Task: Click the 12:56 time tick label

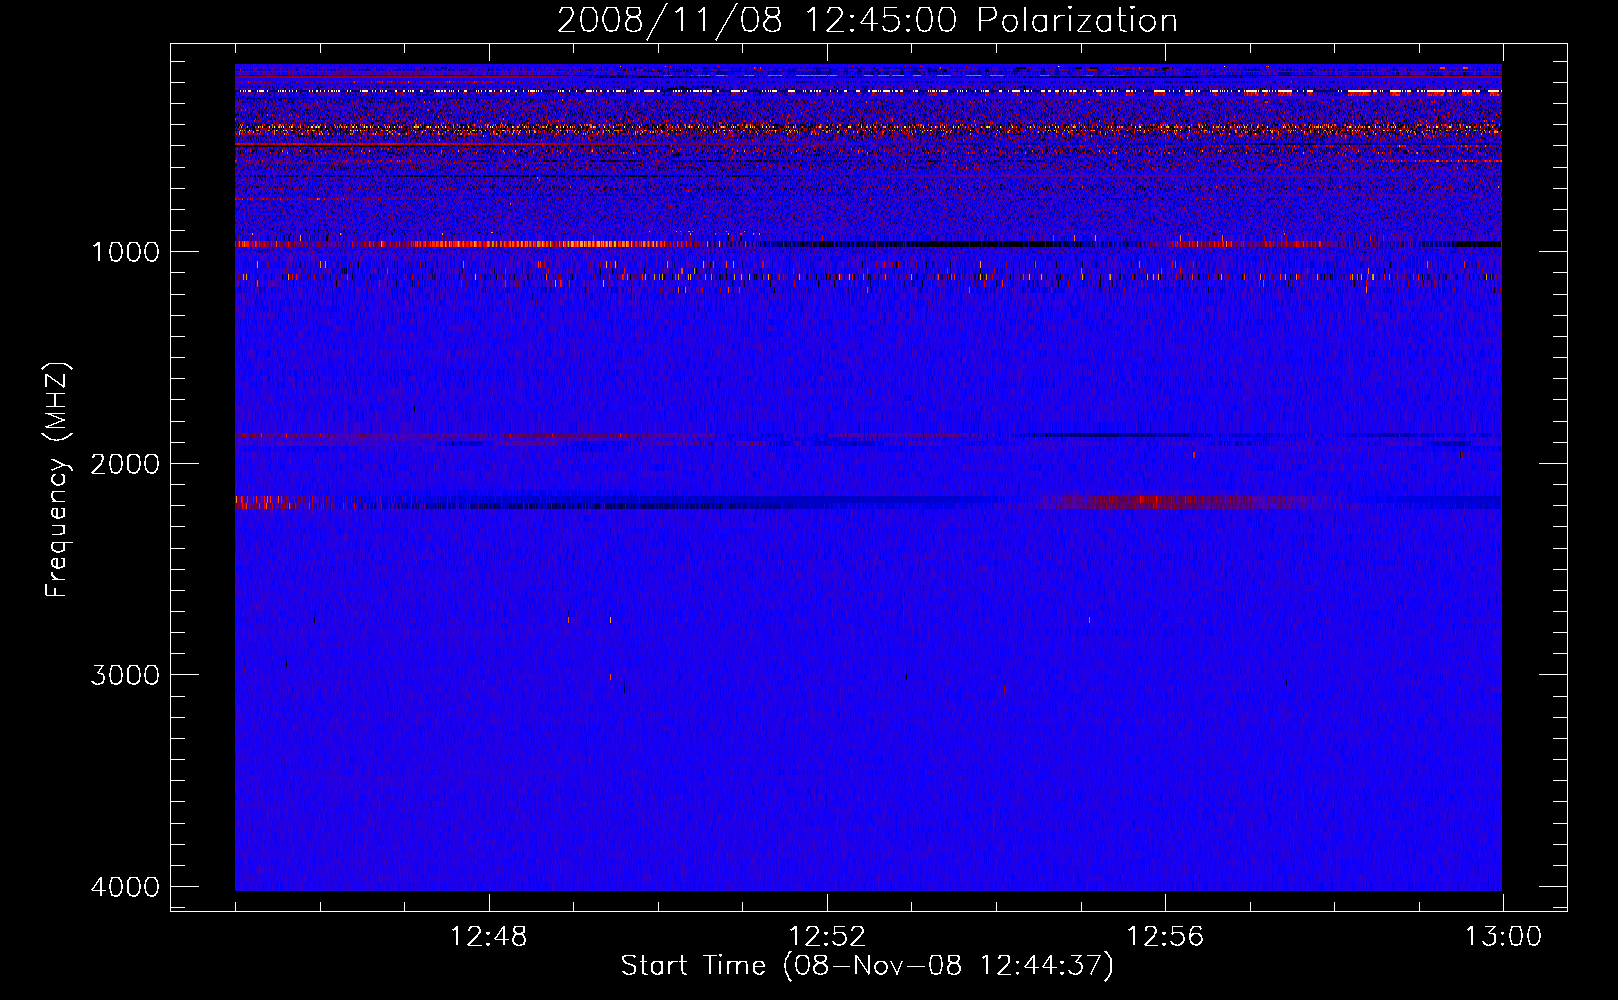Action: click(1165, 937)
